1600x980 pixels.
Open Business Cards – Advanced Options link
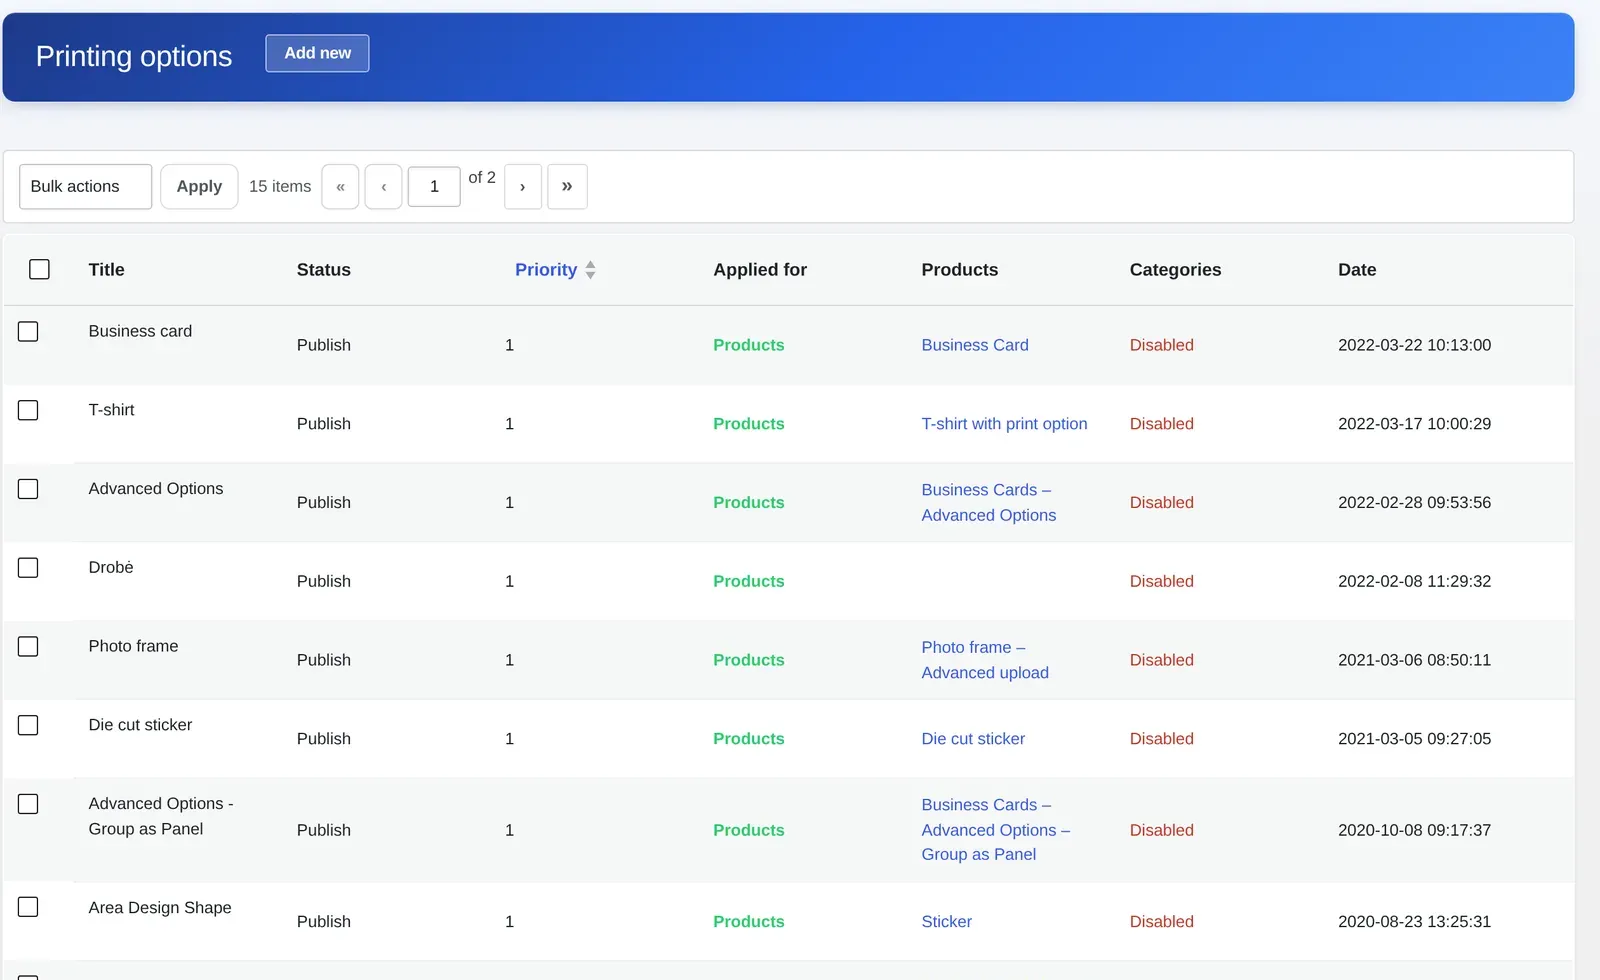click(989, 502)
